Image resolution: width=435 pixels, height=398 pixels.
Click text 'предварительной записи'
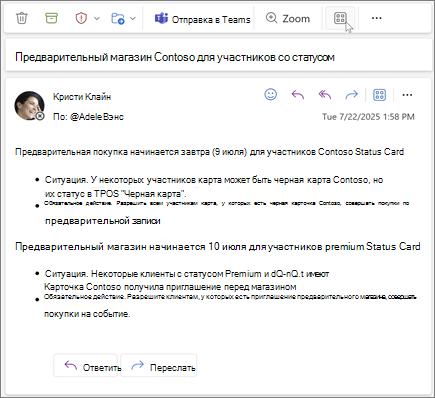click(103, 221)
